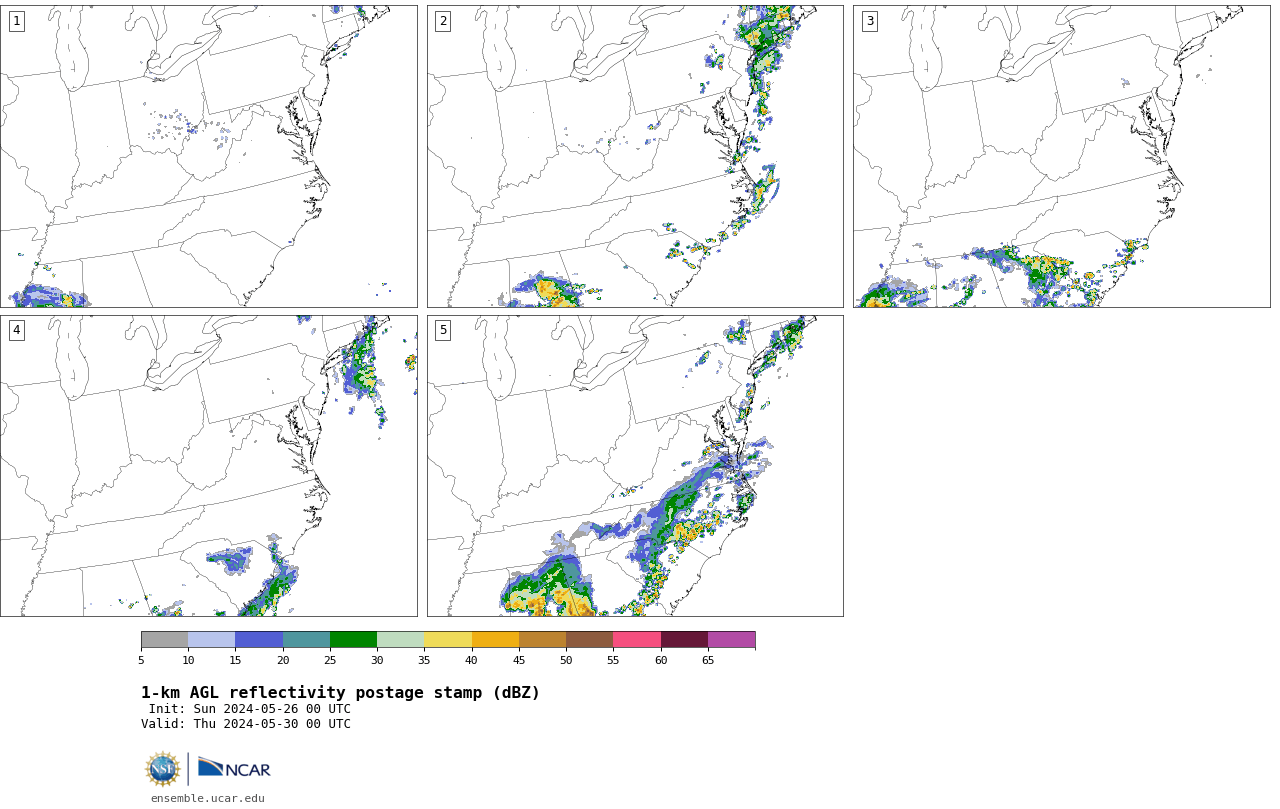Click the colorbar tick label 5

pos(141,660)
